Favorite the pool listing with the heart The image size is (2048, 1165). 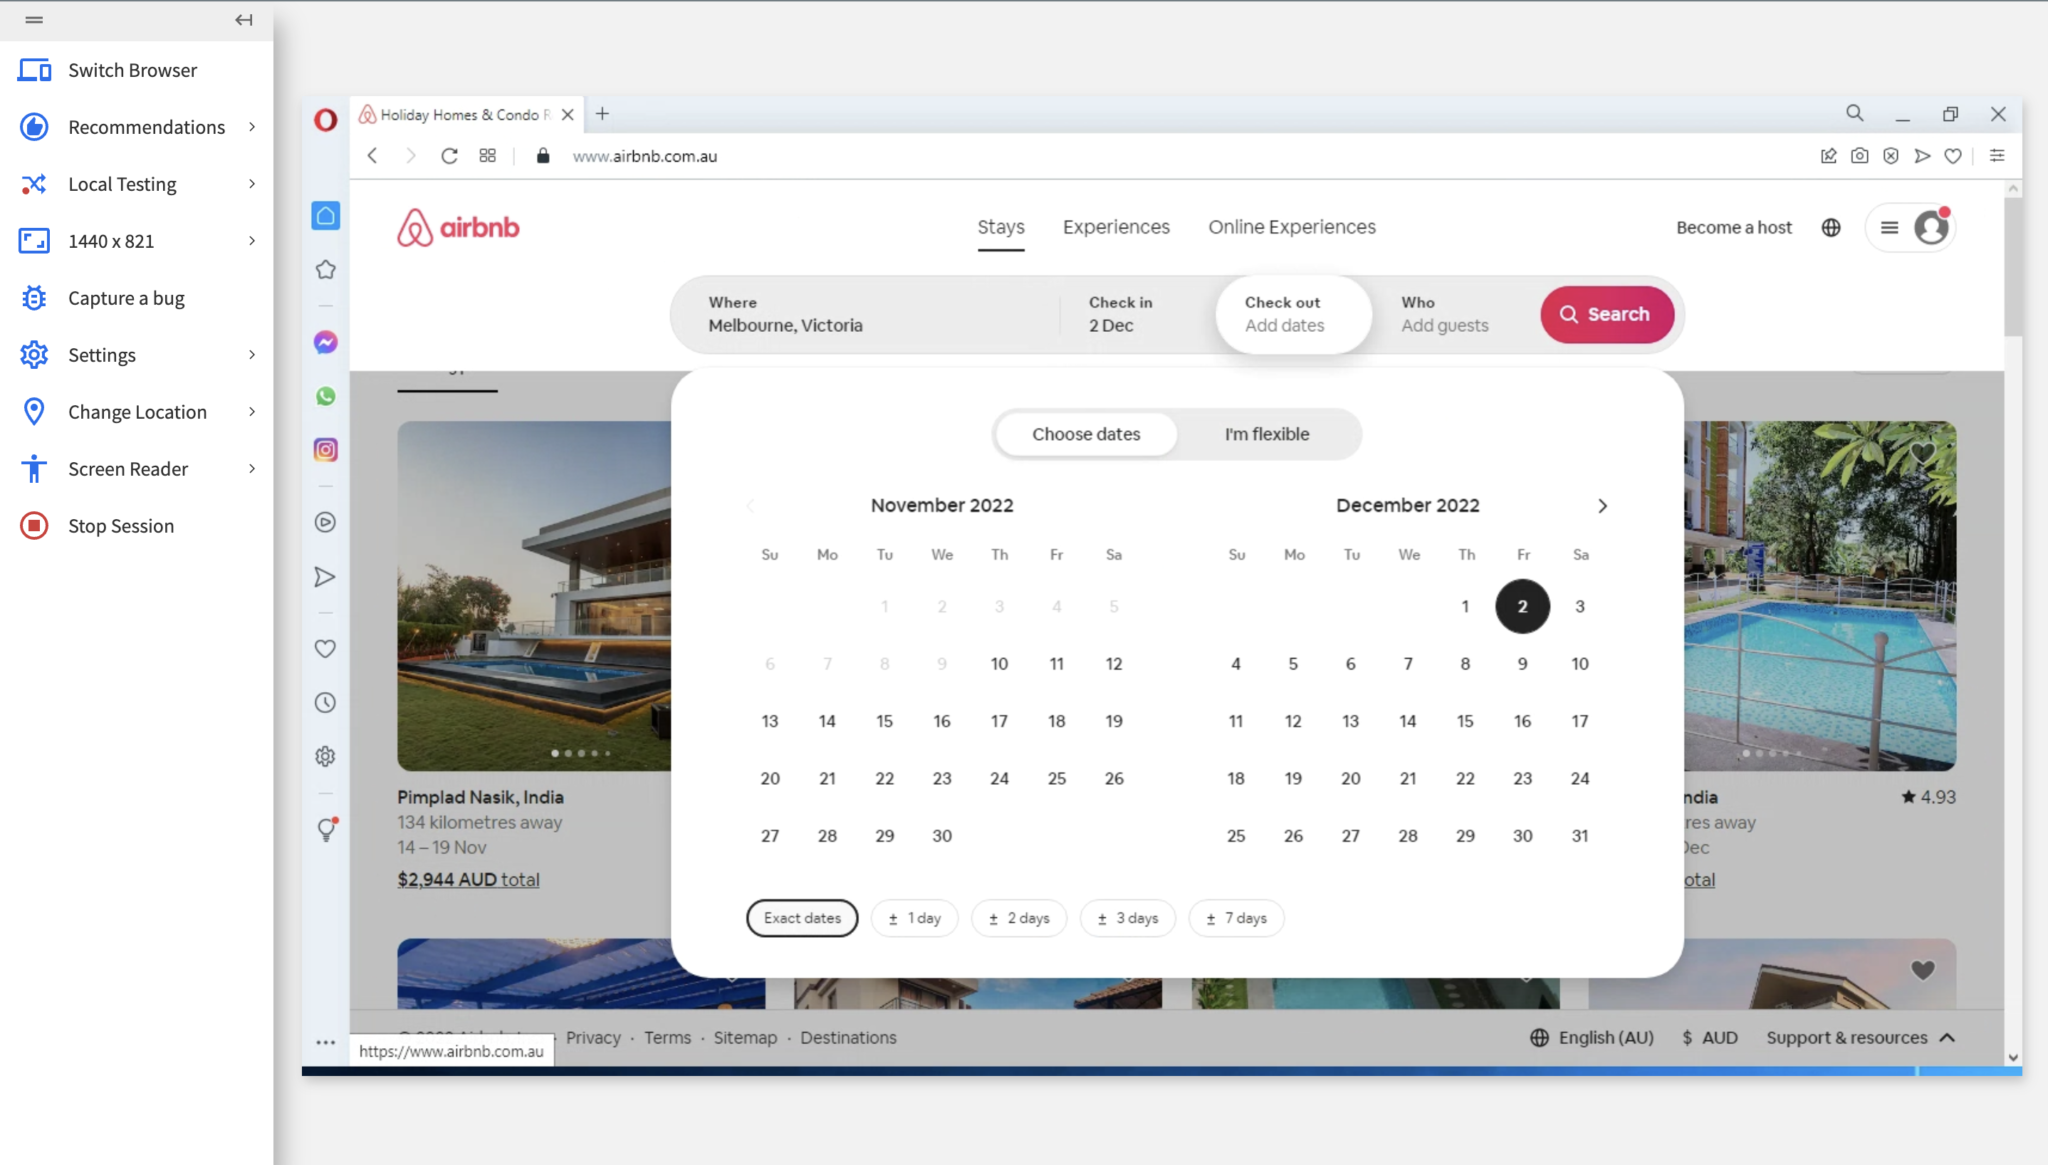pyautogui.click(x=1923, y=453)
